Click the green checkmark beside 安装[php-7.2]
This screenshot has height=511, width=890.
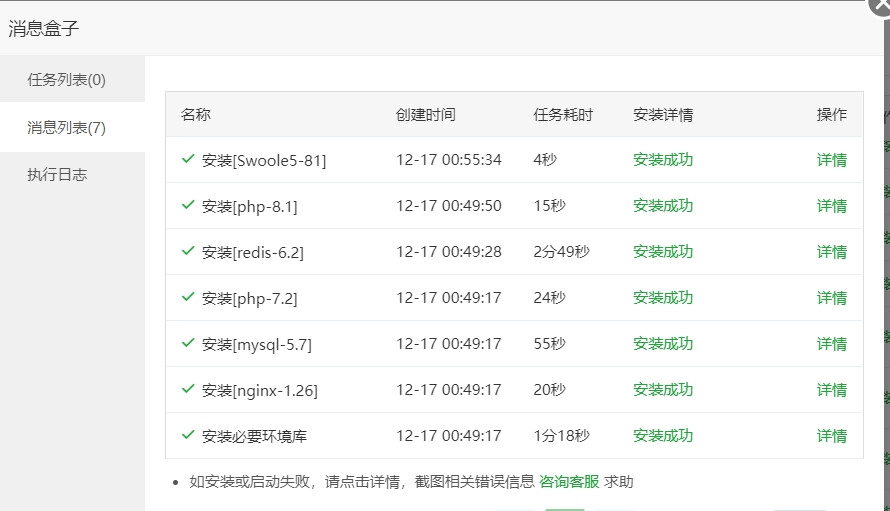click(188, 297)
